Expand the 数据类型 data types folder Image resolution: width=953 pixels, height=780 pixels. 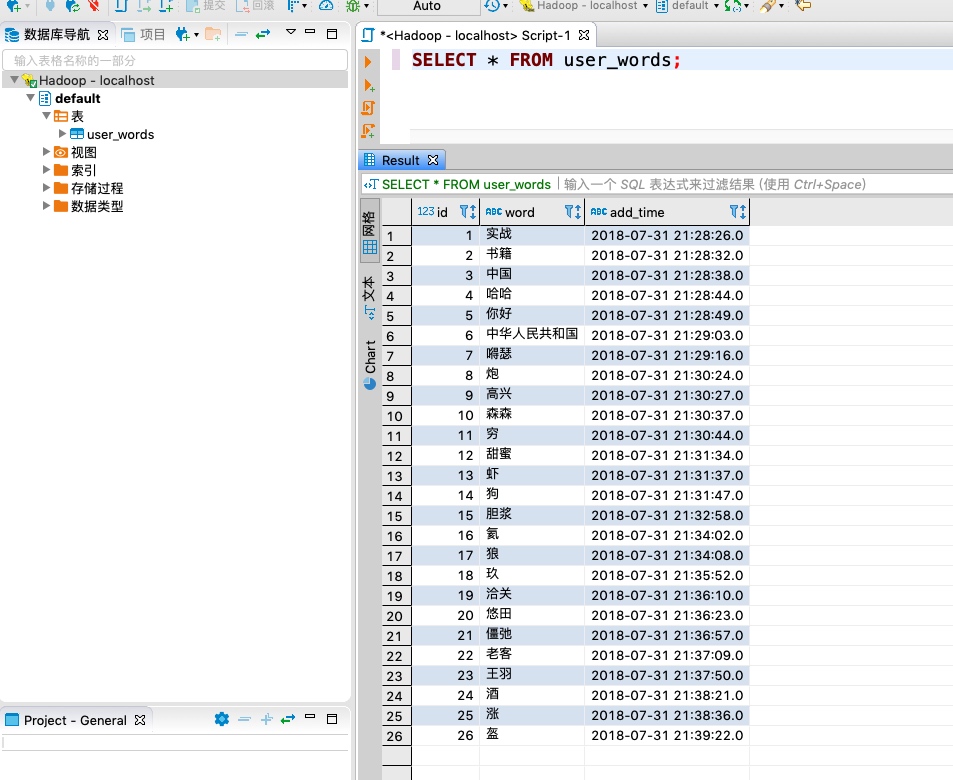46,205
